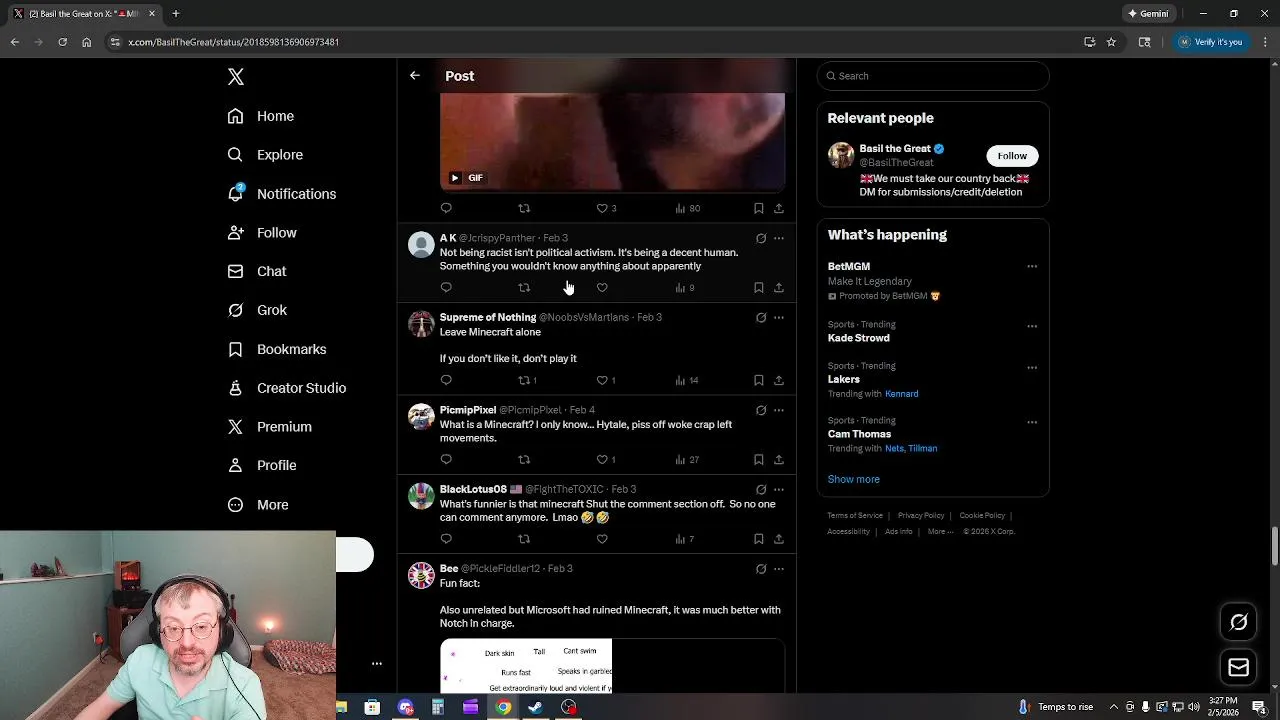The image size is (1280, 720).
Task: Bookmark Supreme of Nothing's comment
Action: tap(759, 380)
